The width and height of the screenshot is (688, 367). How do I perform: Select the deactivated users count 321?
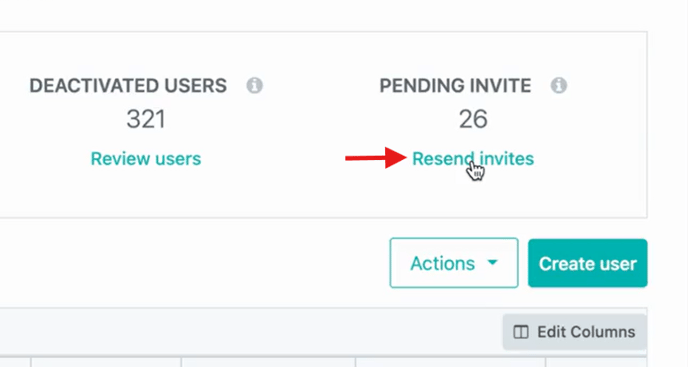(146, 119)
